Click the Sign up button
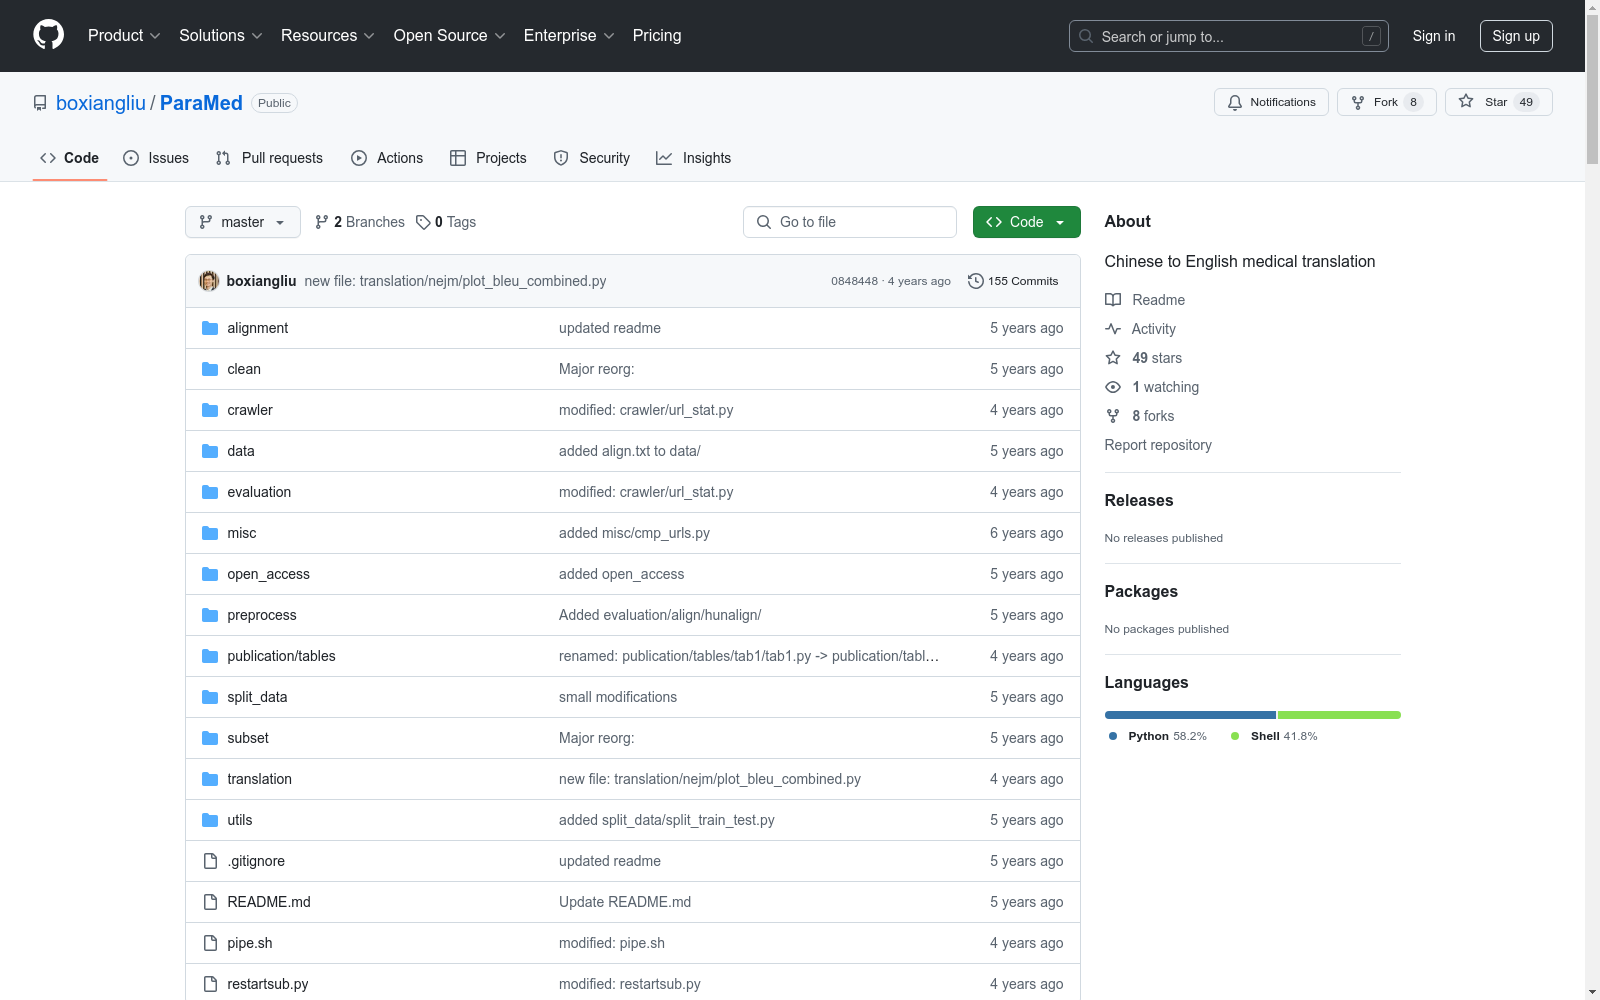Image resolution: width=1600 pixels, height=1000 pixels. [1516, 36]
